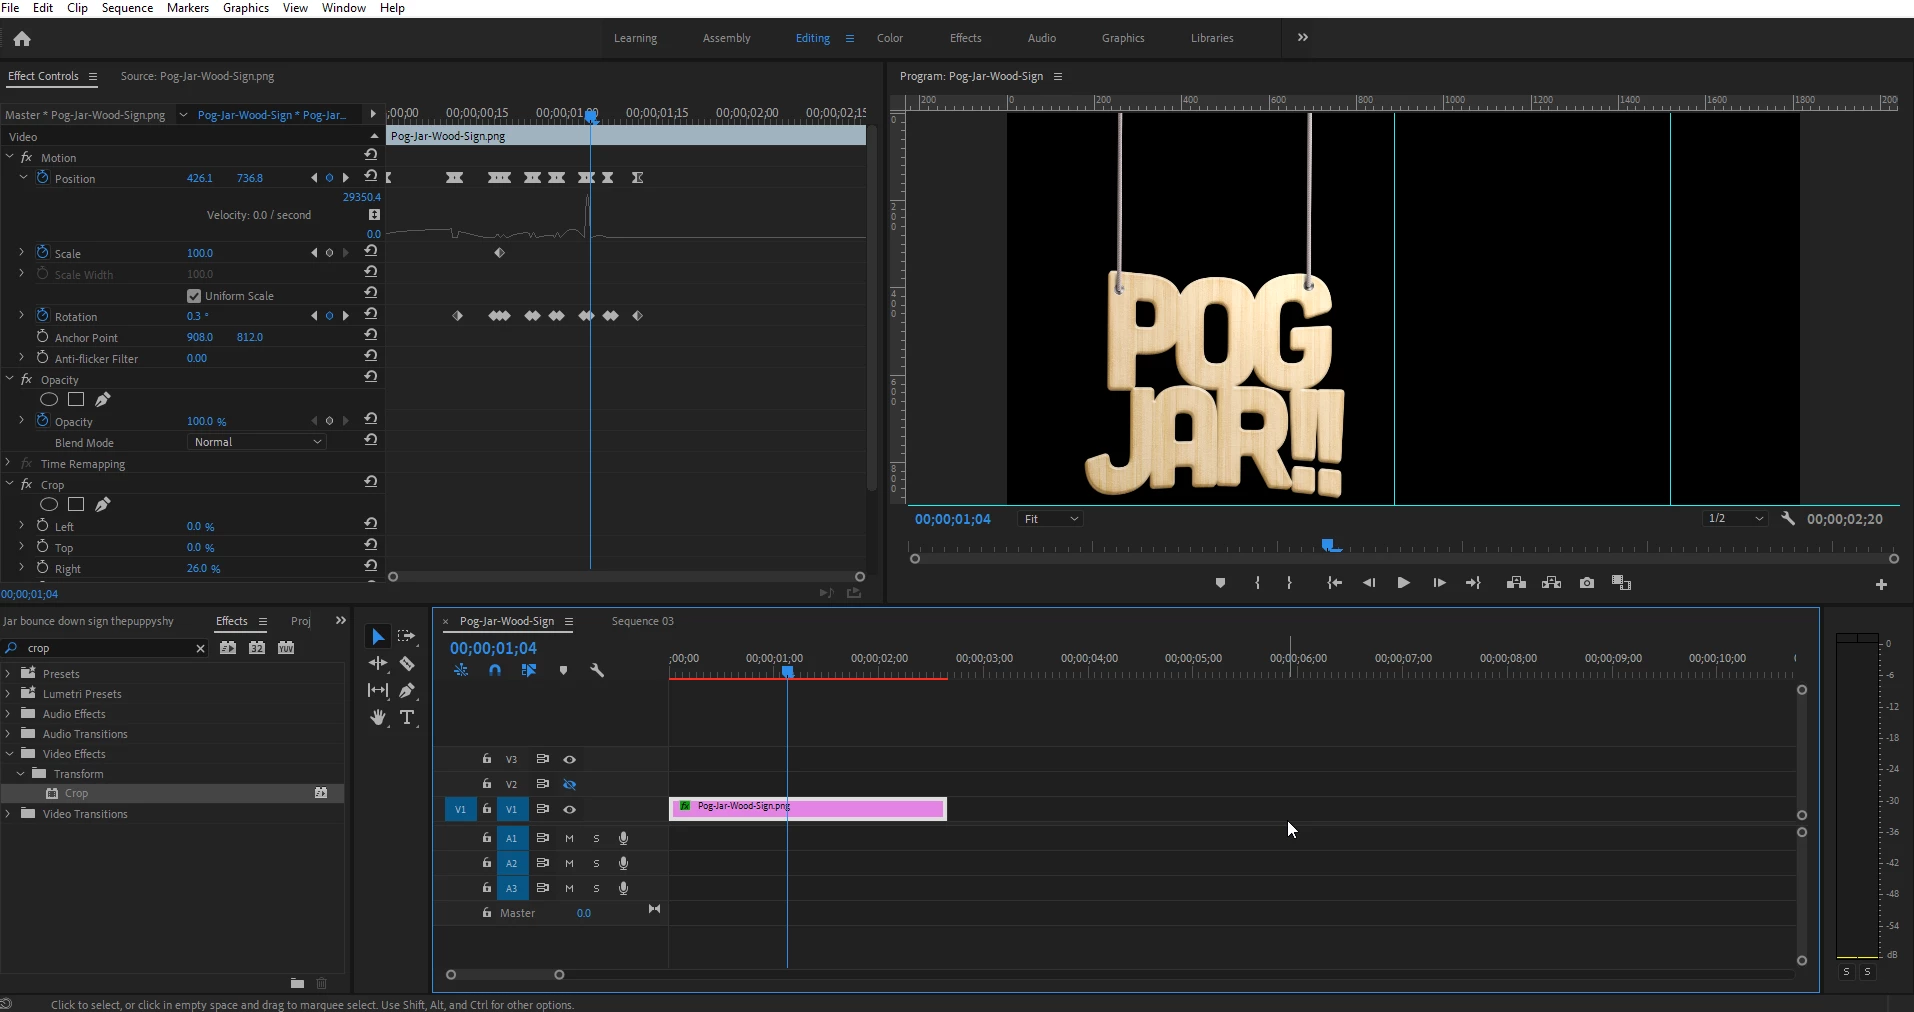
Task: Select the Razor tool
Action: (407, 663)
